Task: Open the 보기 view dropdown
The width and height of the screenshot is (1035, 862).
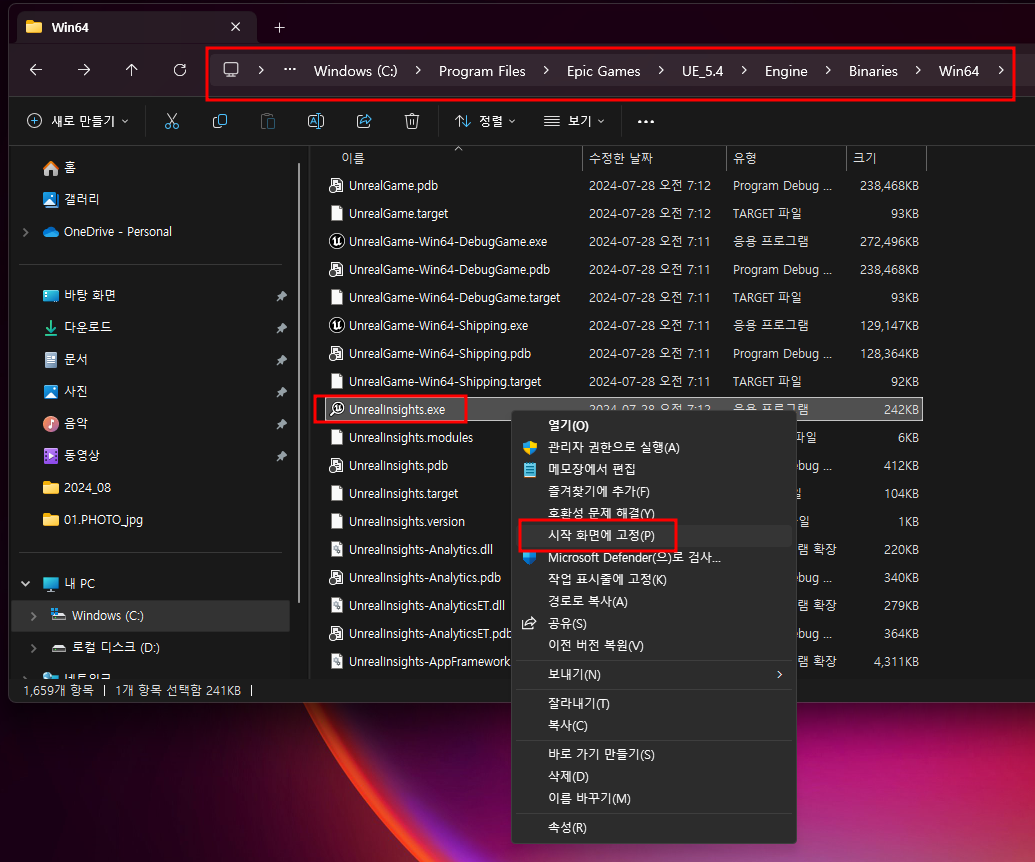Action: tap(574, 121)
